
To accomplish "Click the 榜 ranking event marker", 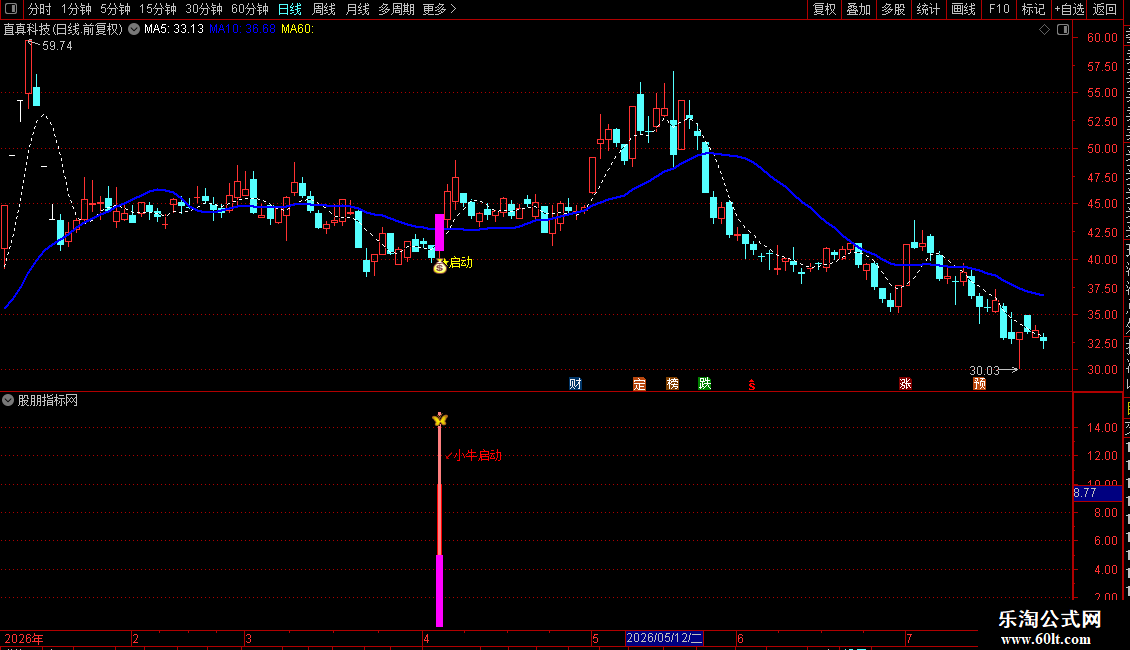I will coord(672,383).
